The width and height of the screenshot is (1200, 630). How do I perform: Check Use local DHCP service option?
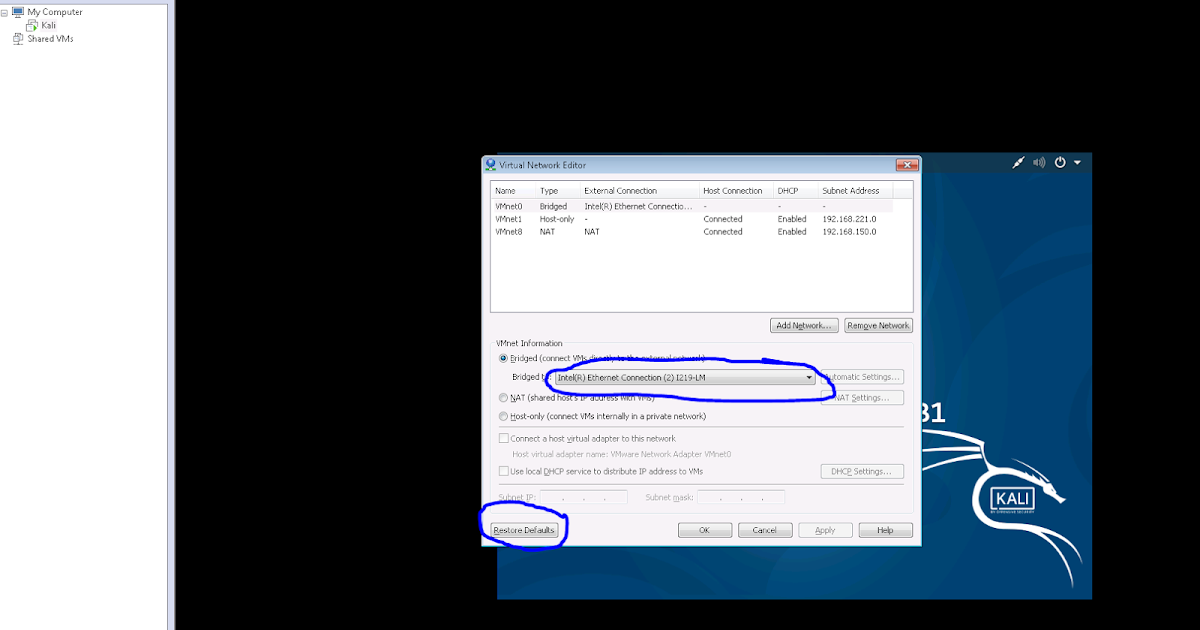coord(505,470)
